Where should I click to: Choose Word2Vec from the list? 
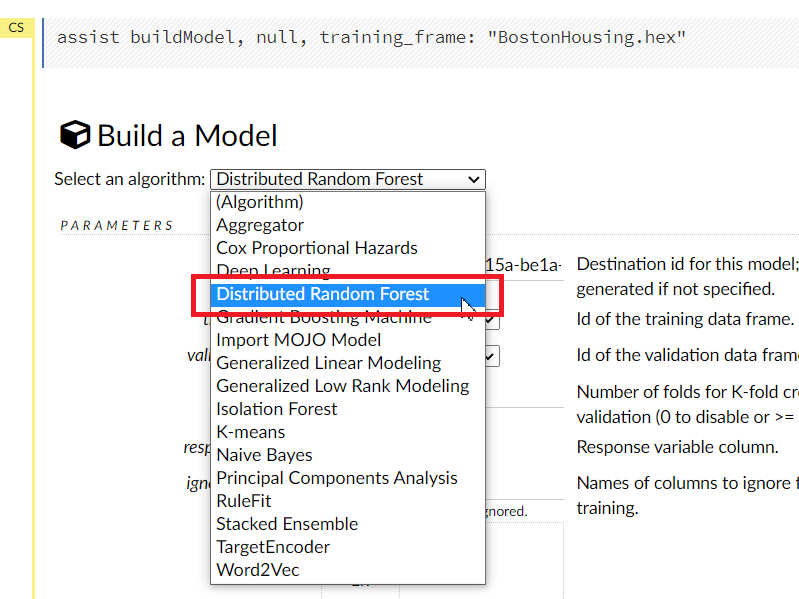tap(257, 570)
